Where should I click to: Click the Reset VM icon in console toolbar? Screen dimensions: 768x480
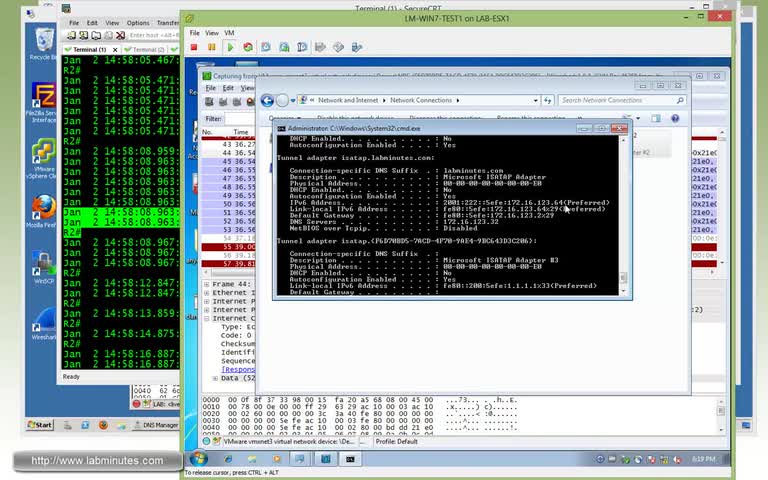tap(248, 48)
